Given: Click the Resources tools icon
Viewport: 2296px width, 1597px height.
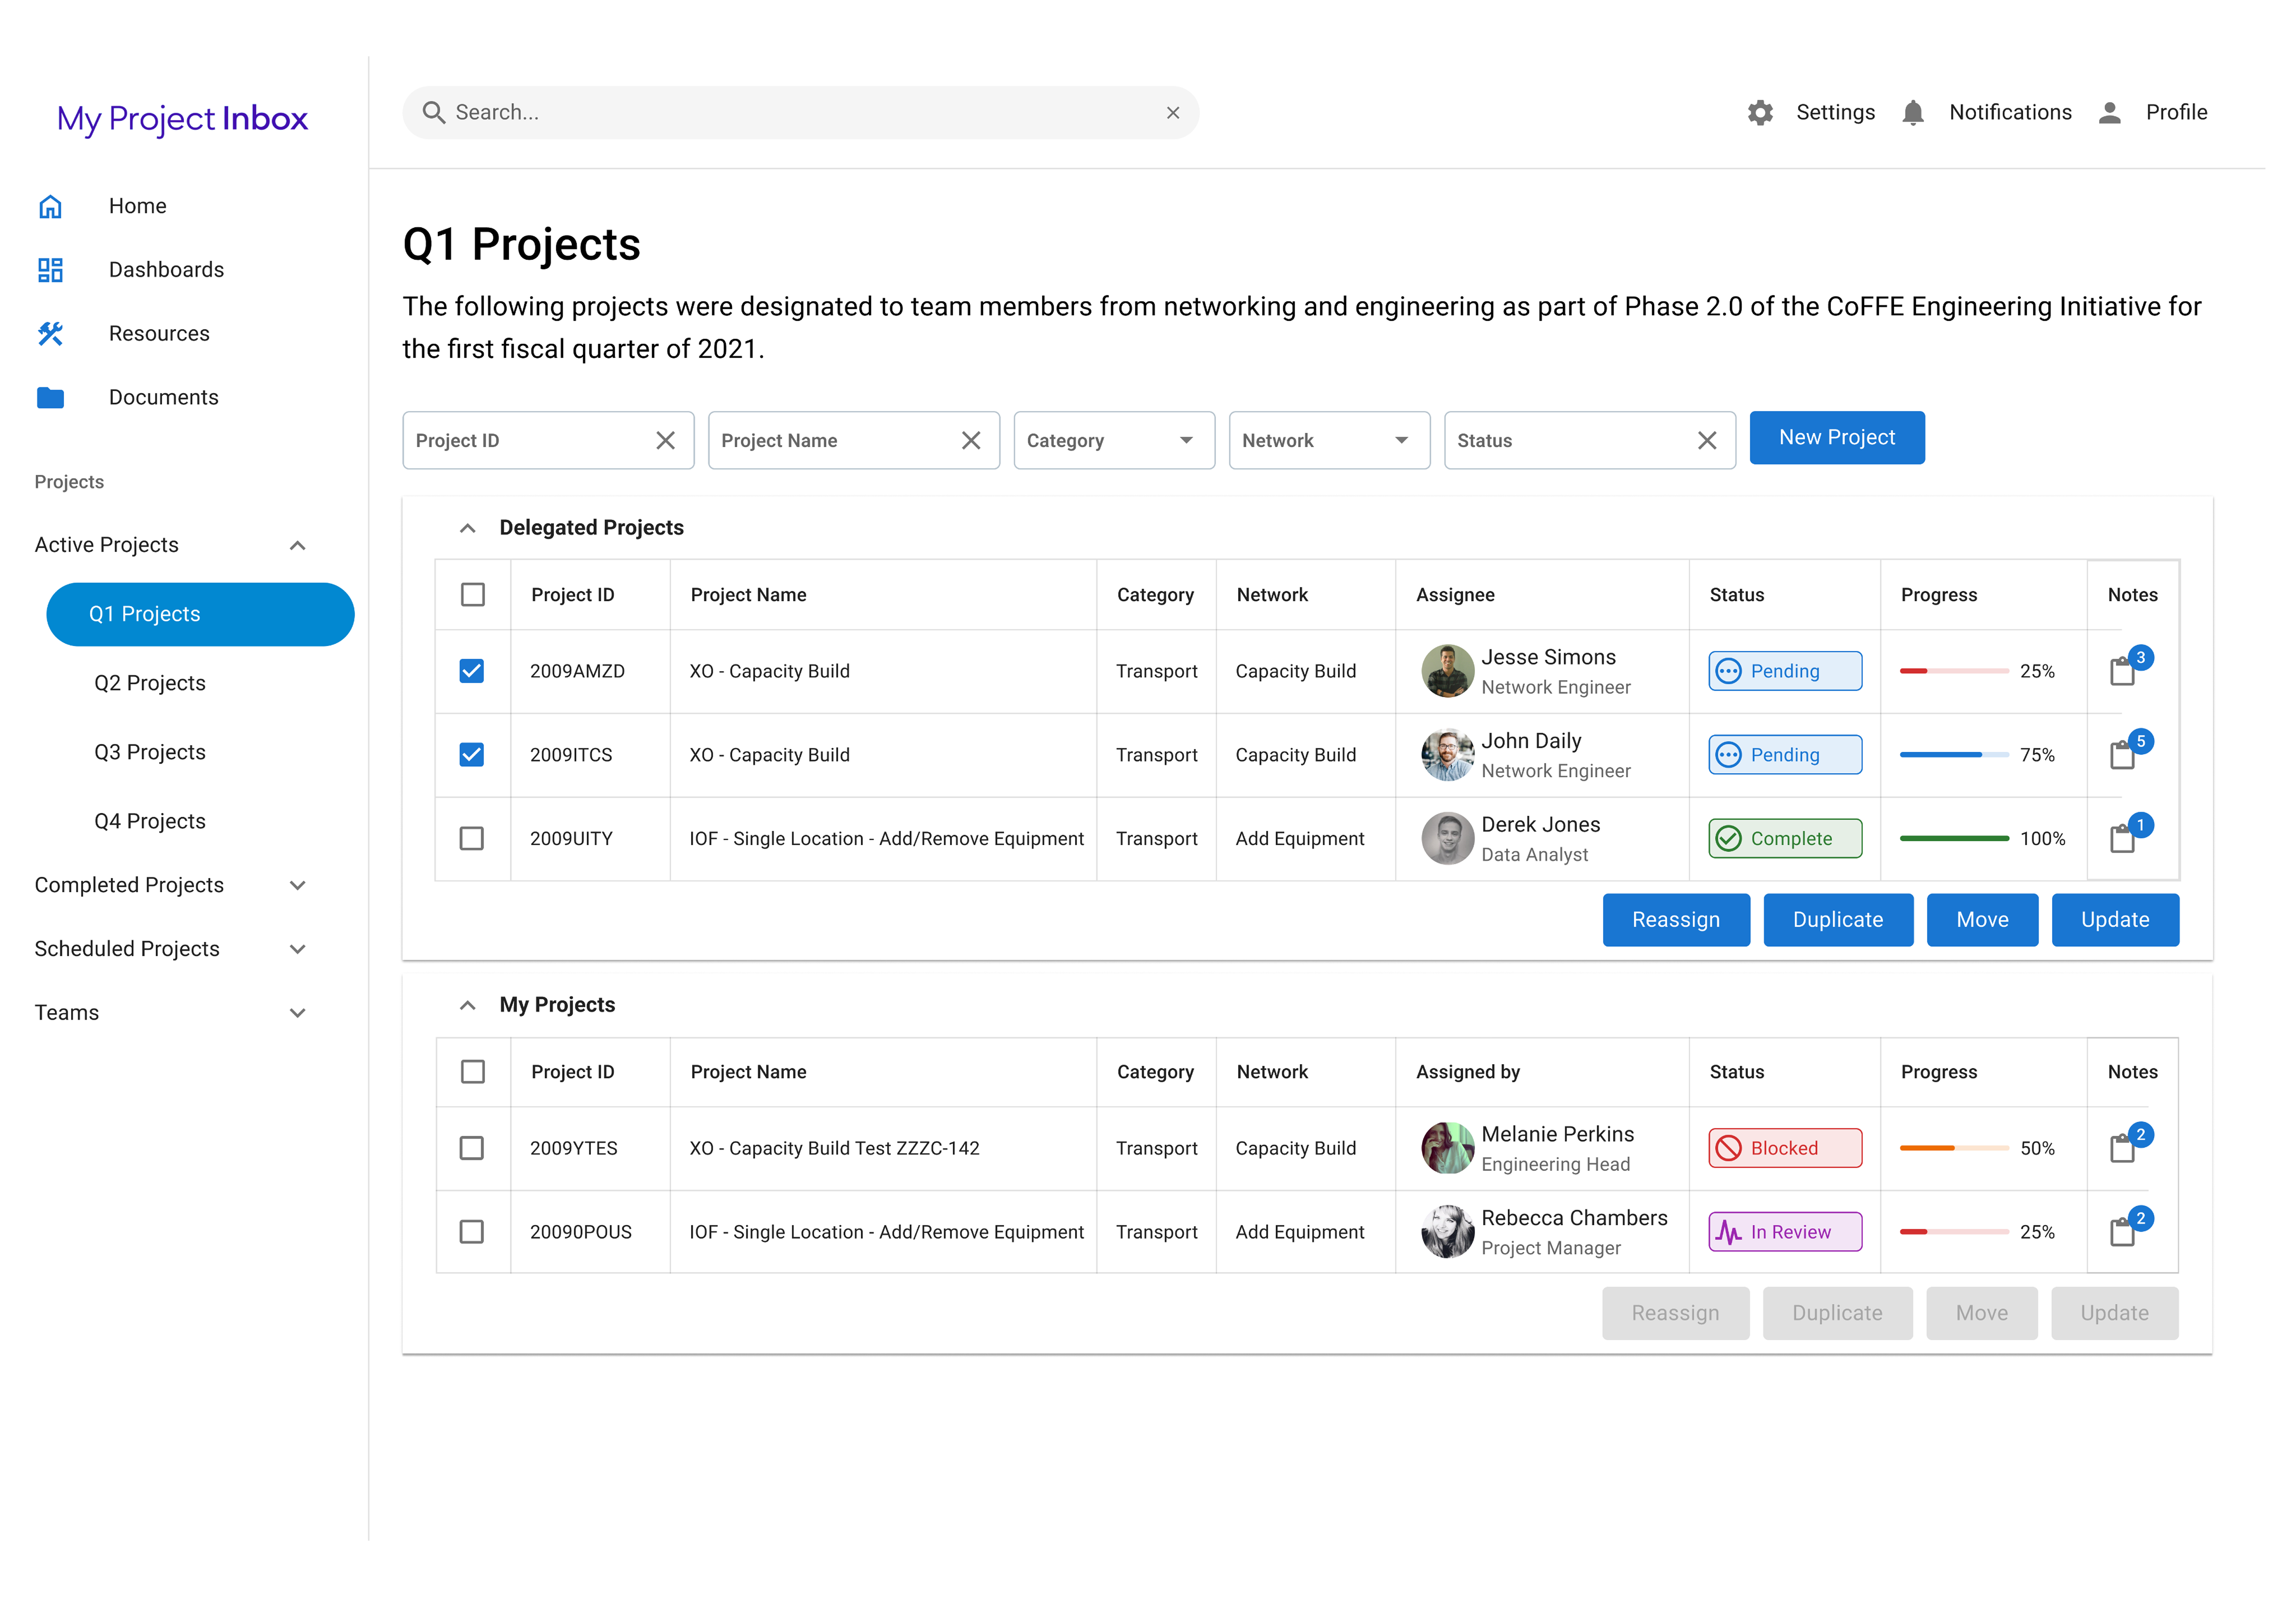Looking at the screenshot, I should [x=50, y=334].
